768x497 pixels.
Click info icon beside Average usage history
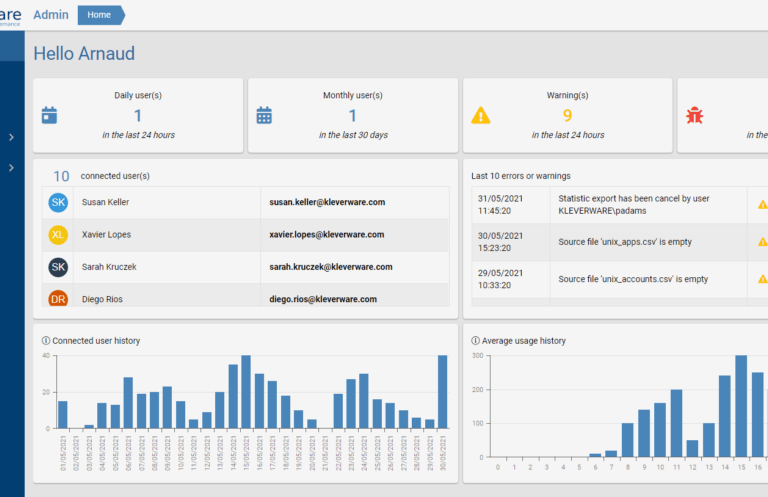(475, 340)
